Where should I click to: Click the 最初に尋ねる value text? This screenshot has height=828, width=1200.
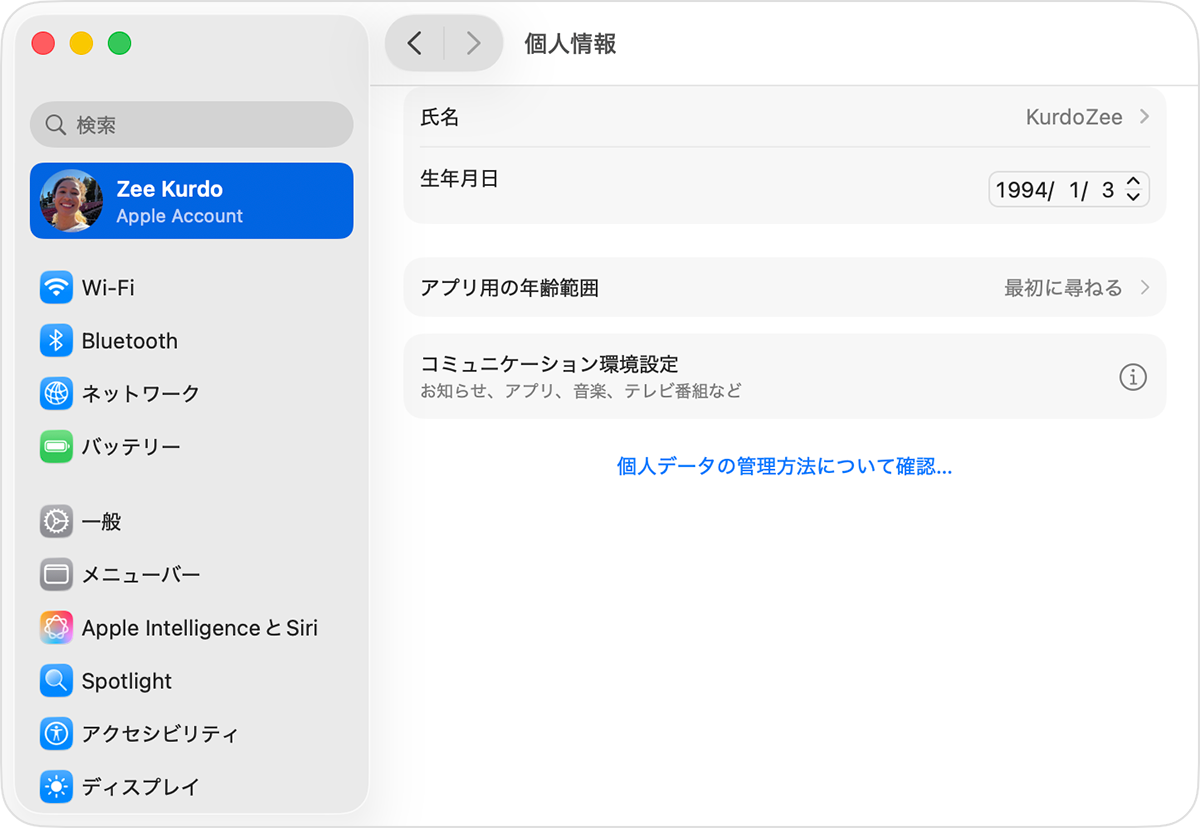click(1063, 288)
